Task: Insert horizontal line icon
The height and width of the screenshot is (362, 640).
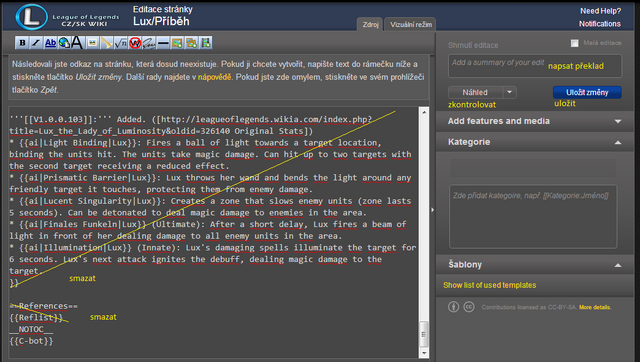Action: [x=163, y=43]
